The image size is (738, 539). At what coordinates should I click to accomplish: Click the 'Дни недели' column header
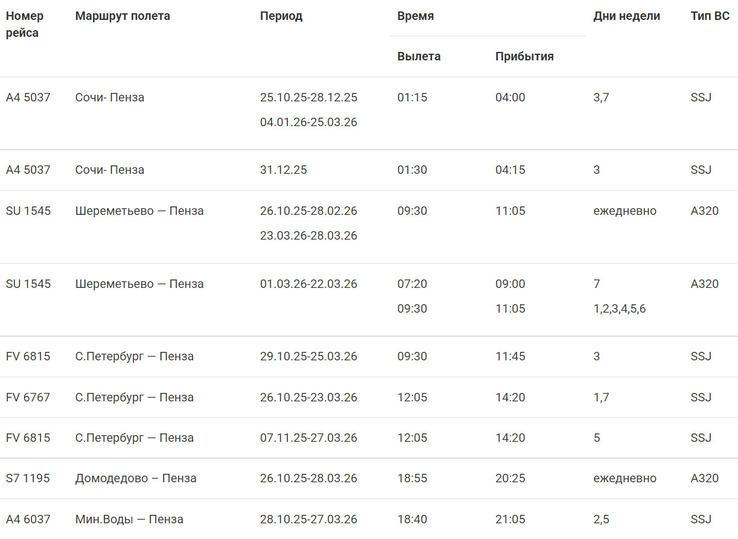click(x=626, y=16)
